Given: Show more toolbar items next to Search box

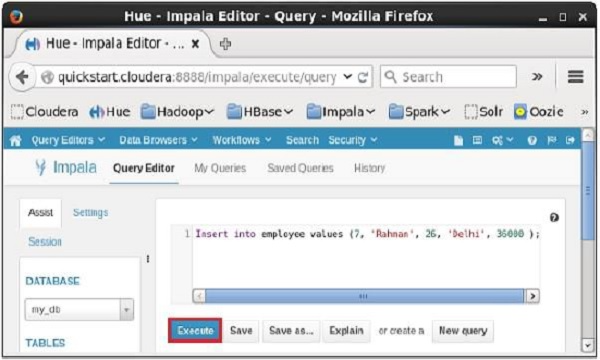Looking at the screenshot, I should [x=537, y=77].
